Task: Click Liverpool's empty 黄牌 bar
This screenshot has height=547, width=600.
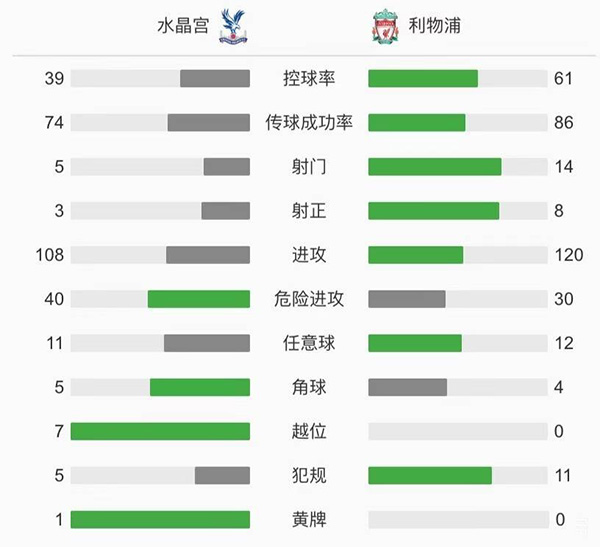Action: (x=458, y=519)
